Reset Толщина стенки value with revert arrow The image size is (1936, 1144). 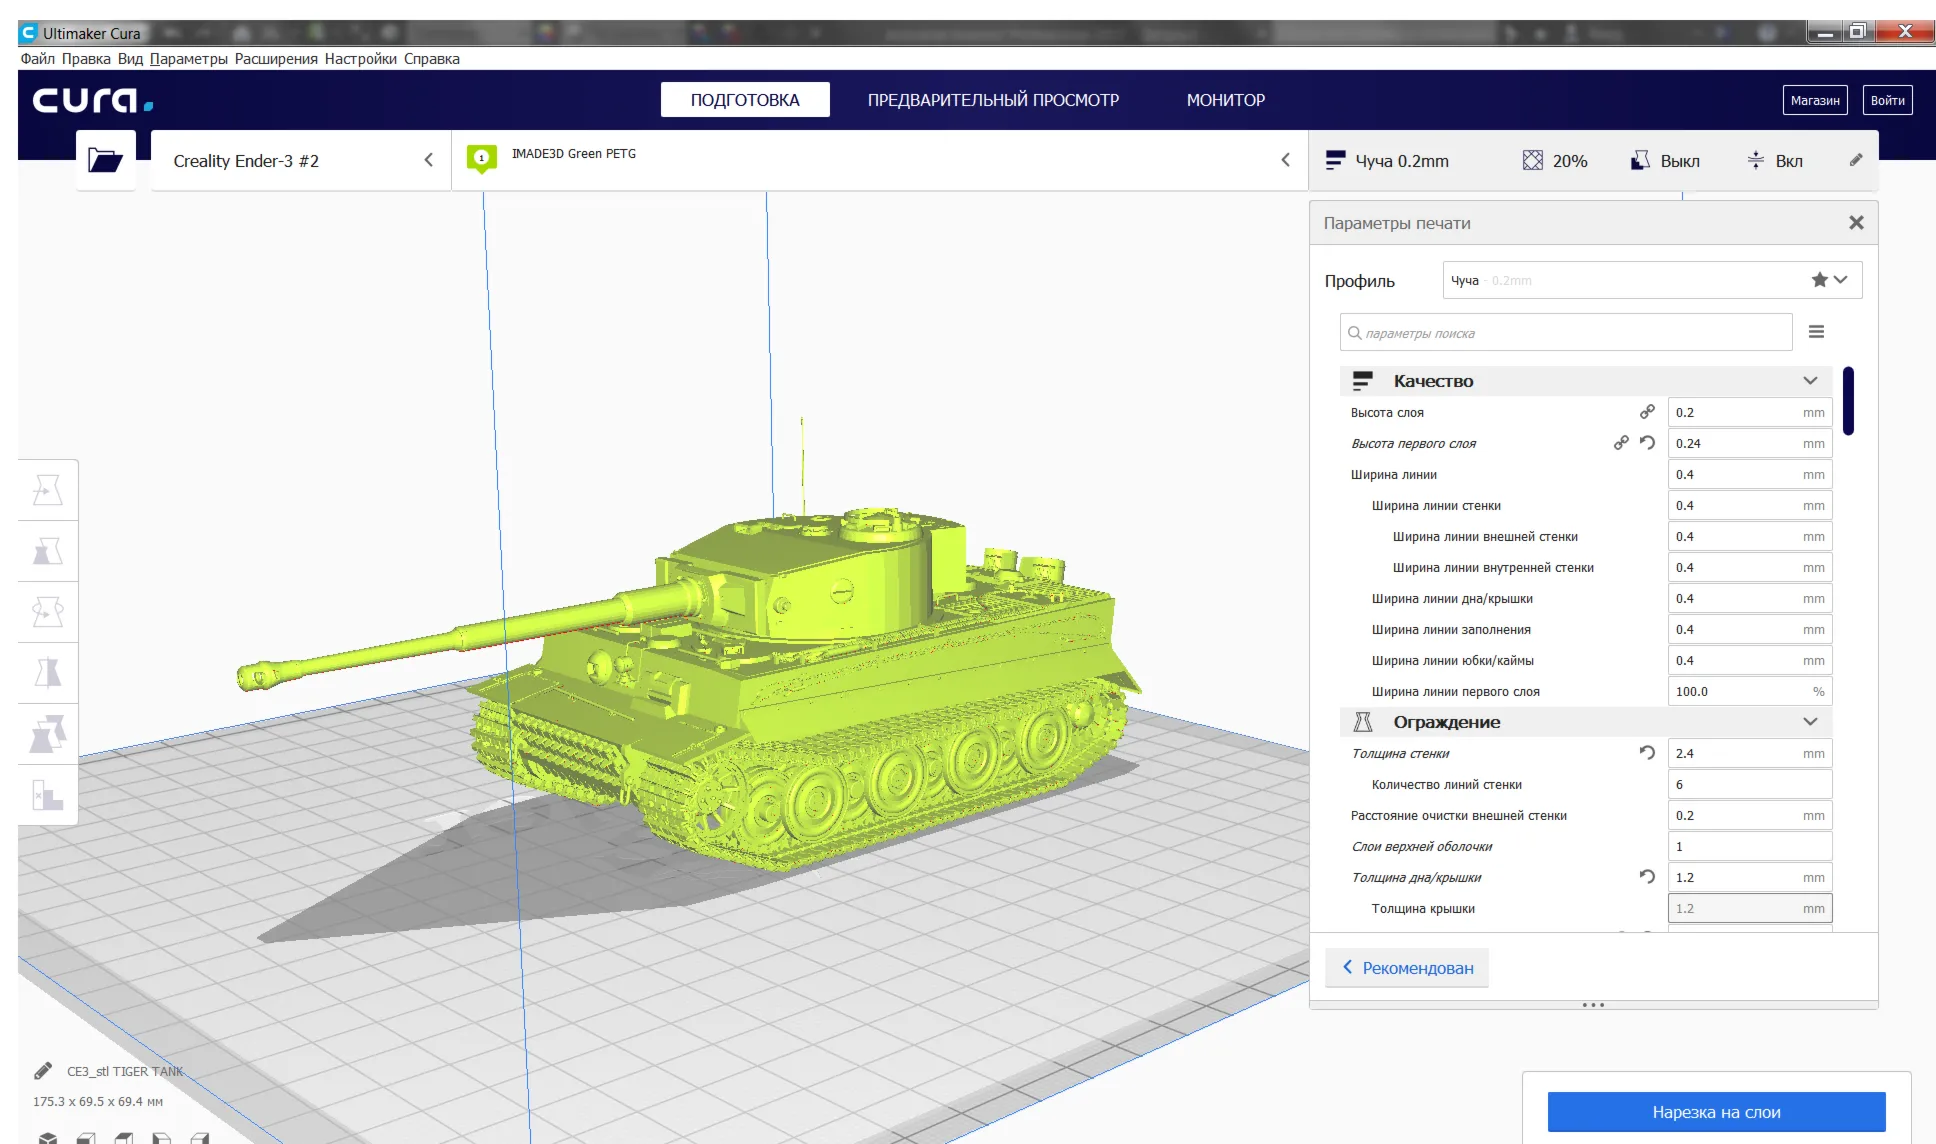(x=1647, y=753)
